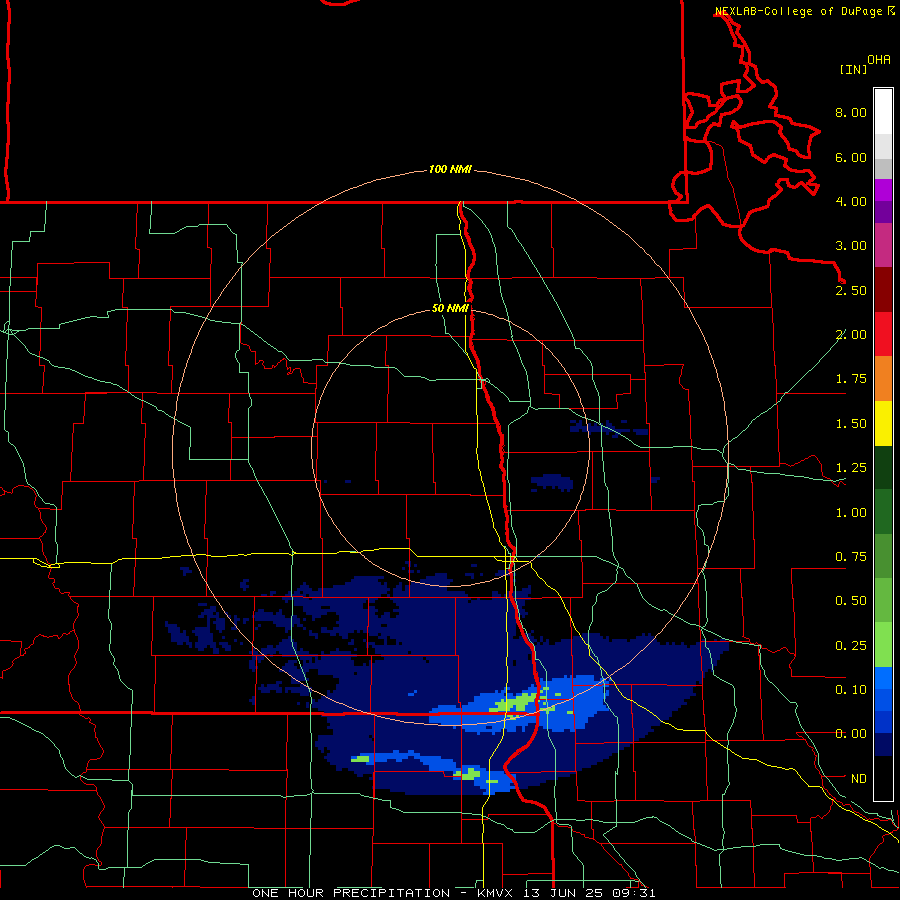The height and width of the screenshot is (900, 900).
Task: Click the yellow swatch above 1.50
Action: coord(883,424)
